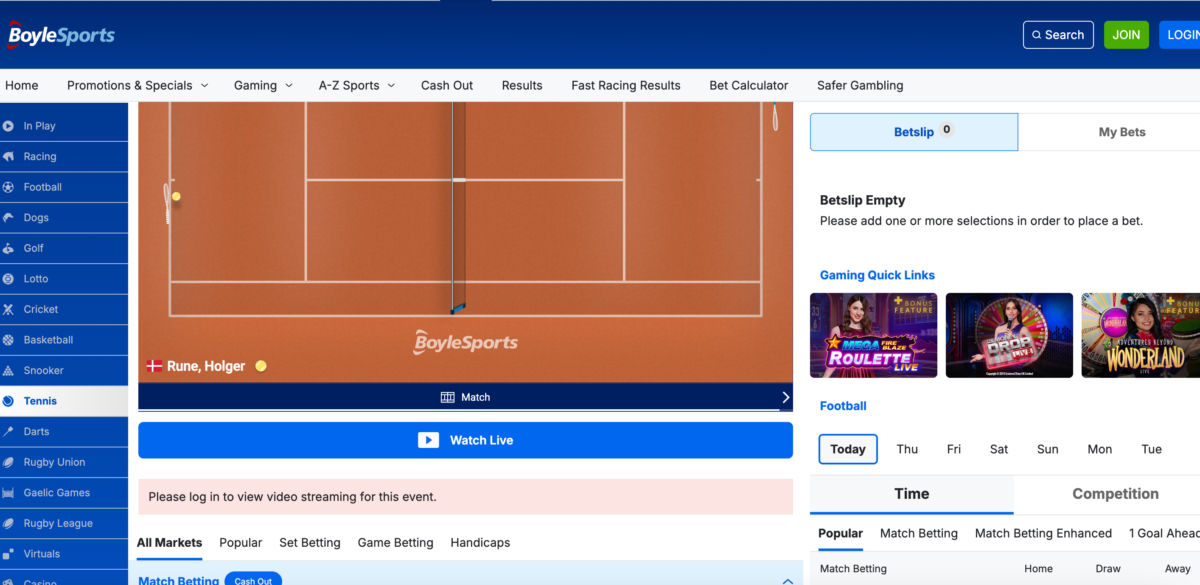Click the green JOIN button
This screenshot has height=585, width=1200.
point(1126,35)
